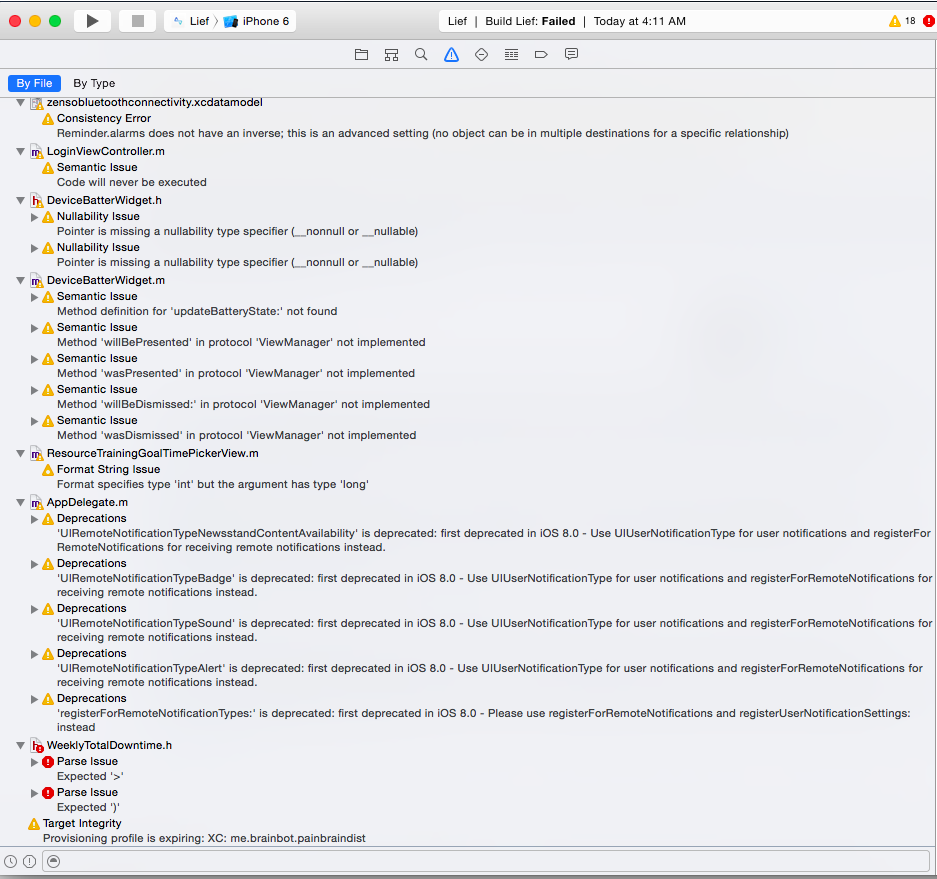The width and height of the screenshot is (937, 879).
Task: Click the red error icon beside Expected '>'
Action: pos(48,762)
